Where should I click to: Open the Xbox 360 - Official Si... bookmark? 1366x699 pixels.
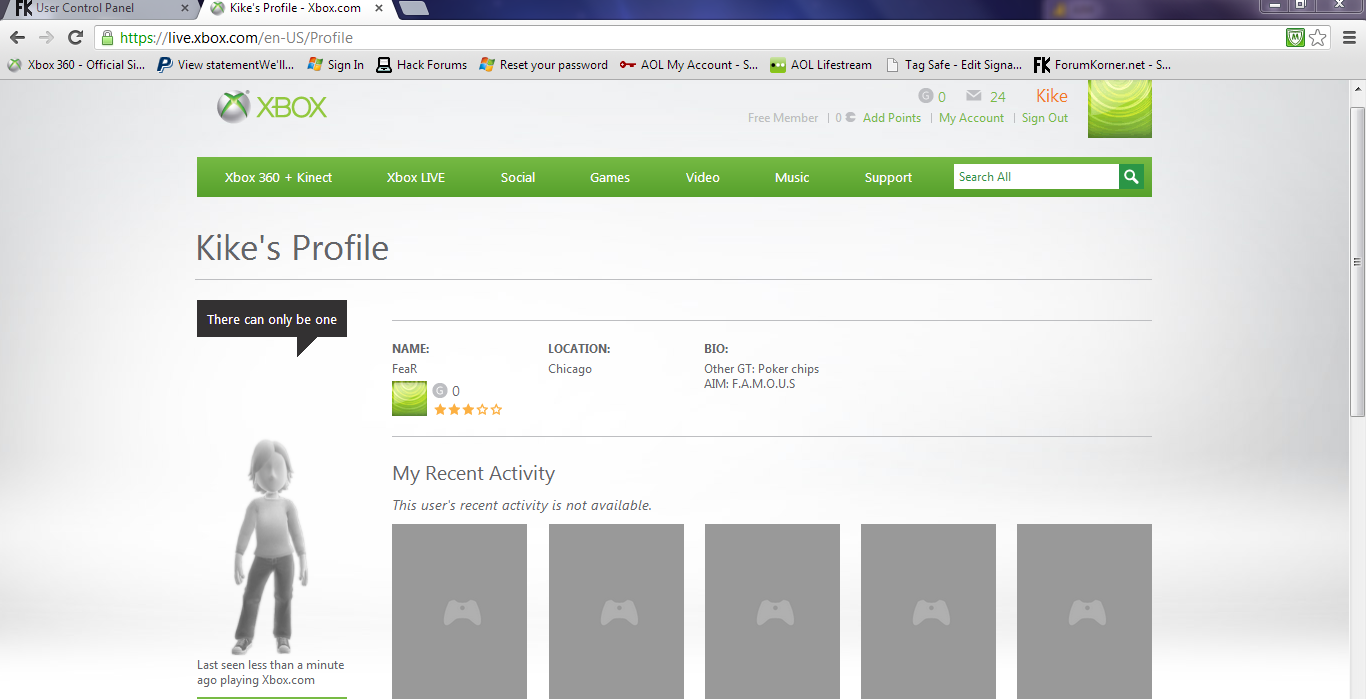(x=76, y=65)
